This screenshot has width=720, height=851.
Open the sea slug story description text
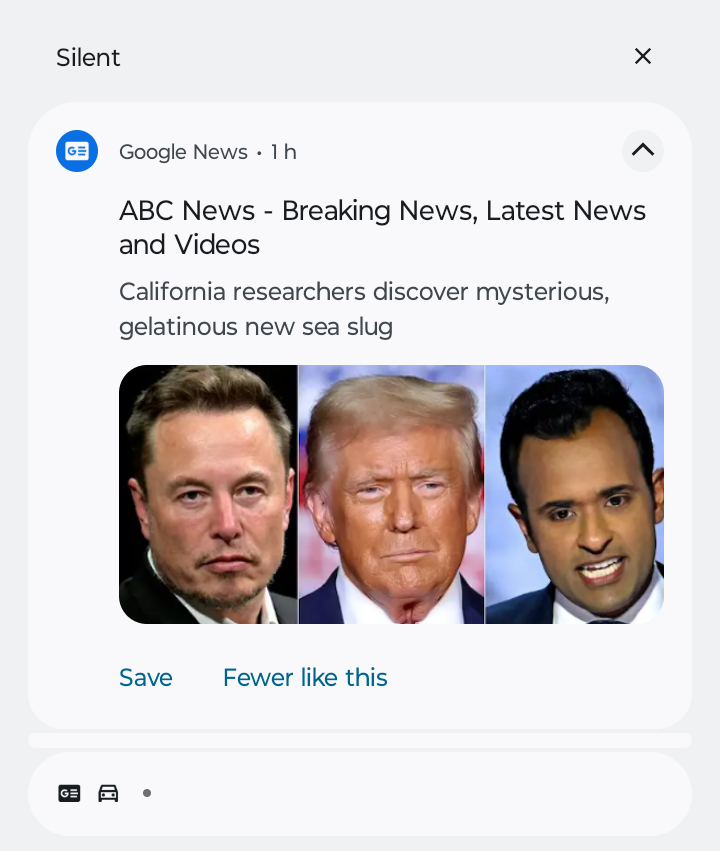(364, 309)
